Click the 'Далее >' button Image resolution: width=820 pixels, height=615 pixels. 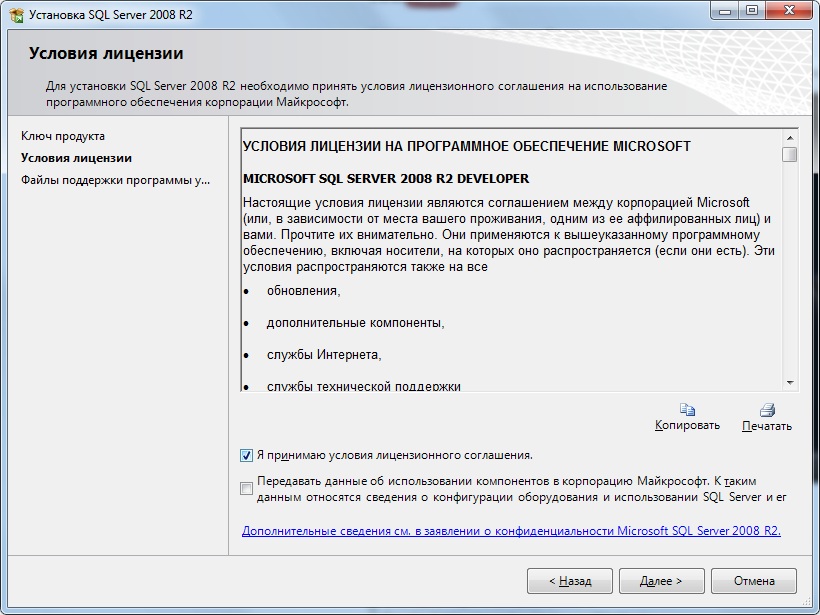662,581
